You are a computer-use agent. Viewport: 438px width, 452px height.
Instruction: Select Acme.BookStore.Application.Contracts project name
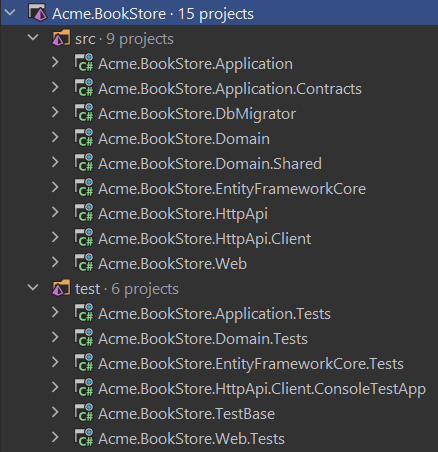[230, 89]
